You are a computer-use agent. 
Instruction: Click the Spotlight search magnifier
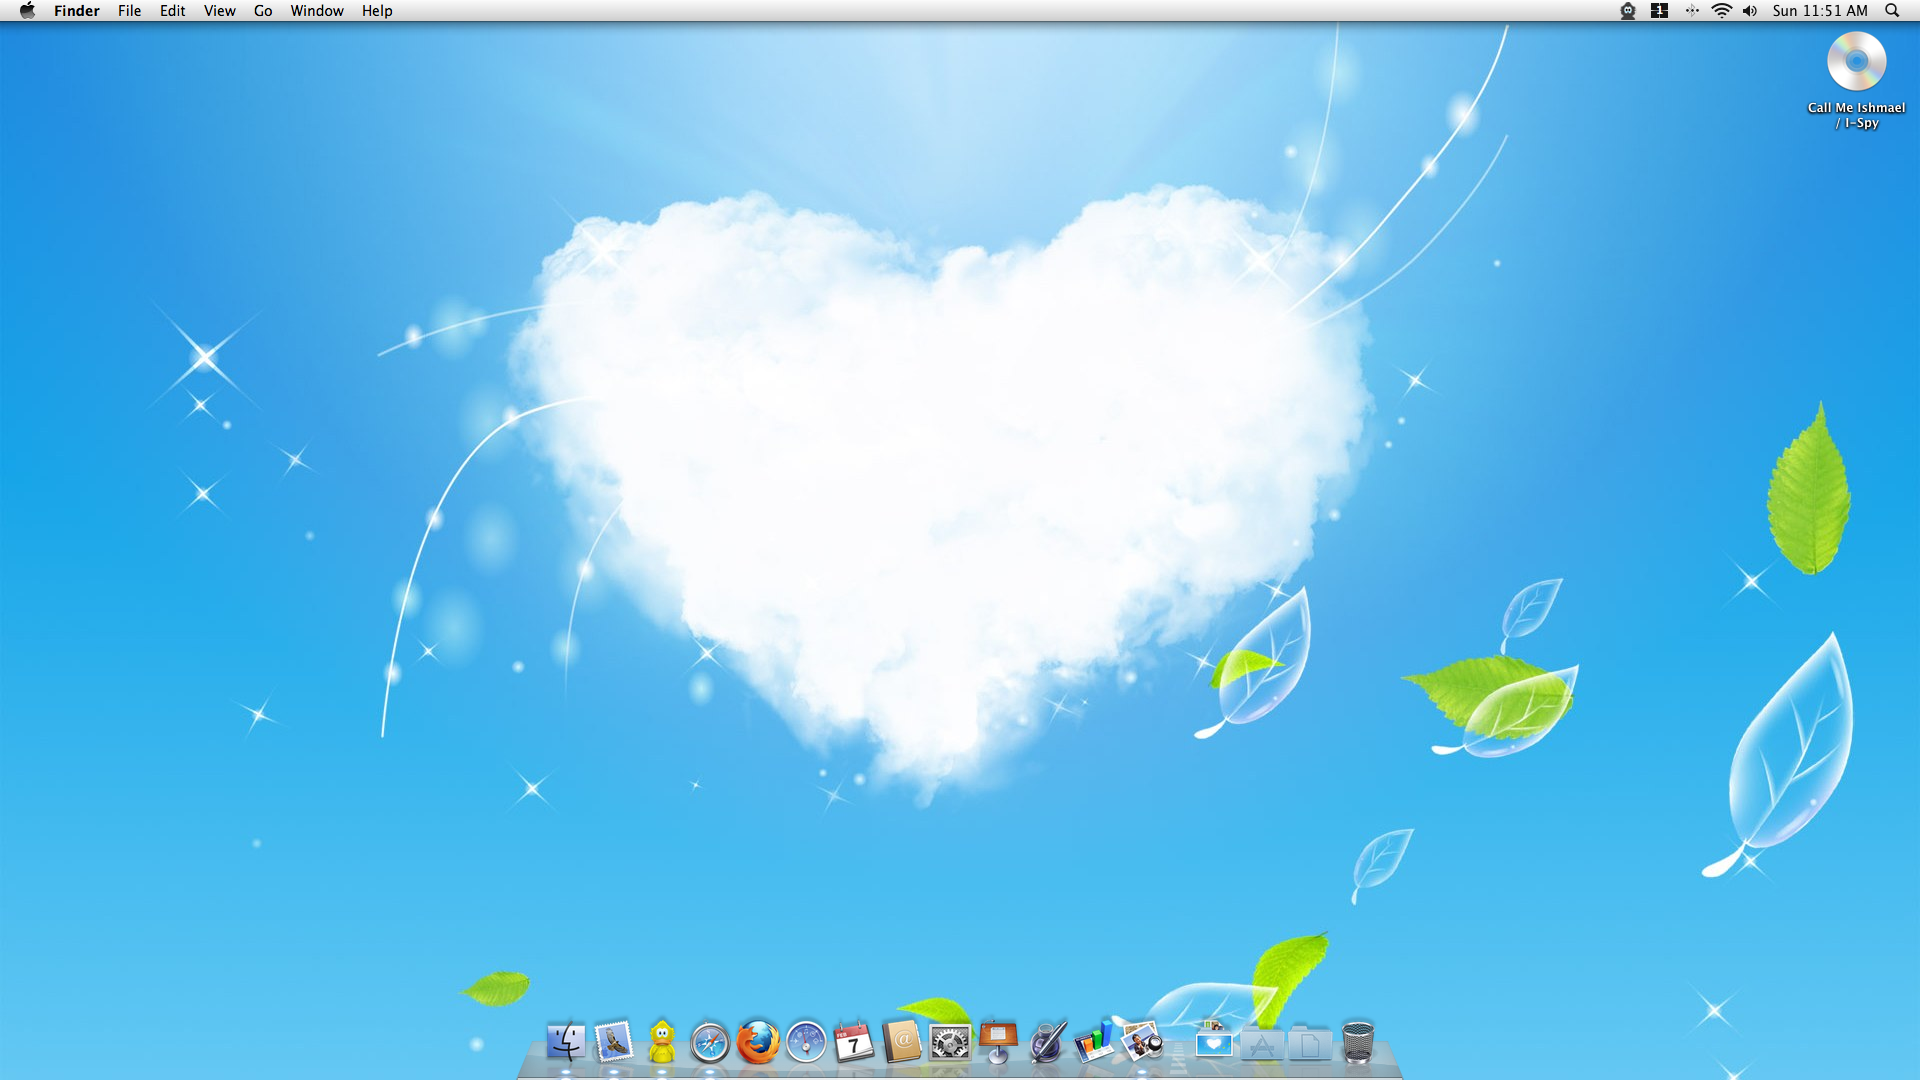tap(1892, 11)
